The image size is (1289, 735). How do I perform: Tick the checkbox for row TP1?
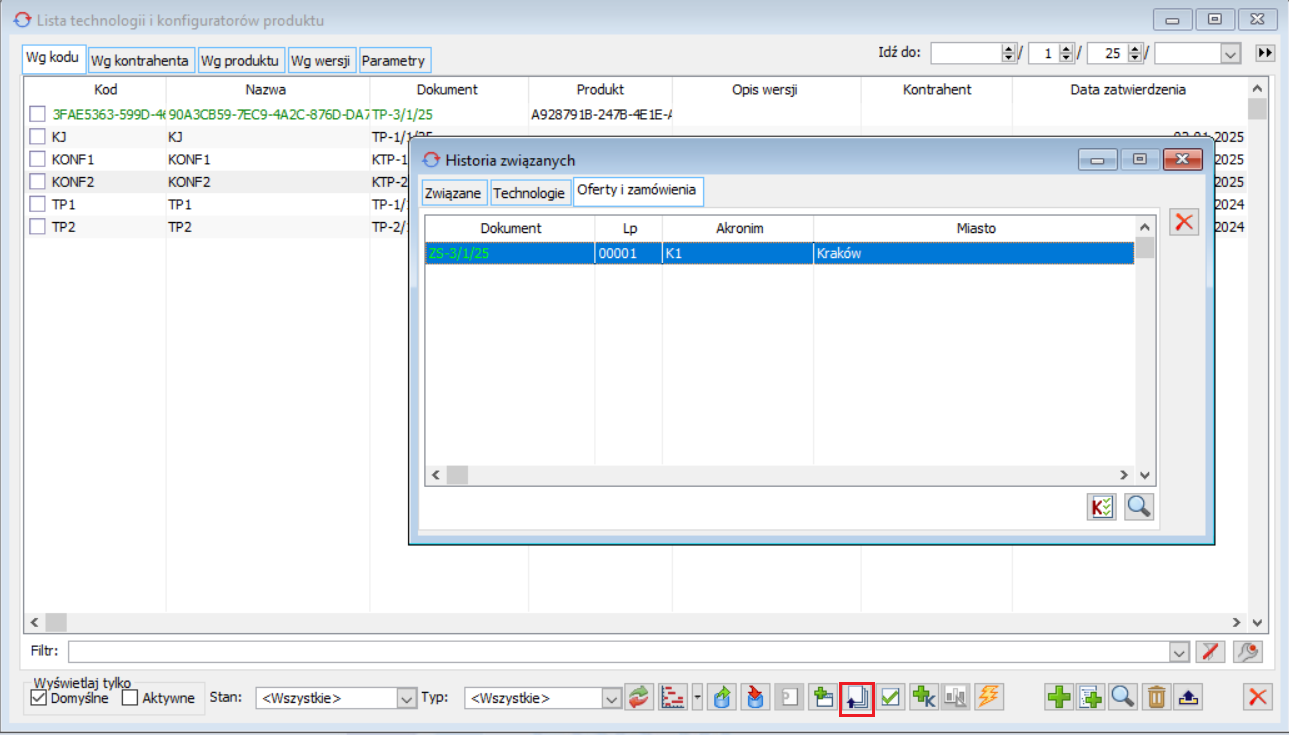tap(37, 204)
